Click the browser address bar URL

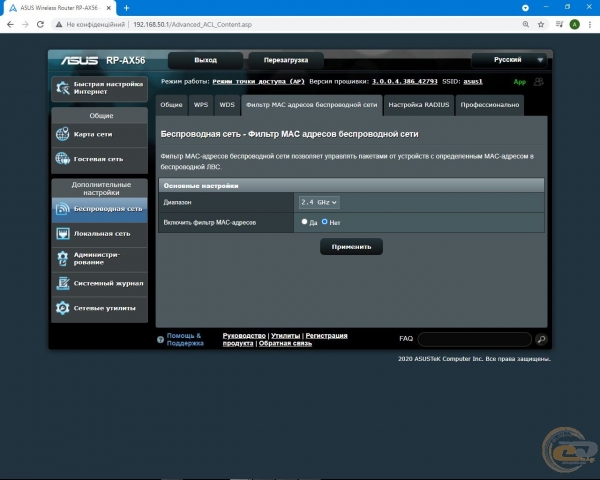click(192, 24)
